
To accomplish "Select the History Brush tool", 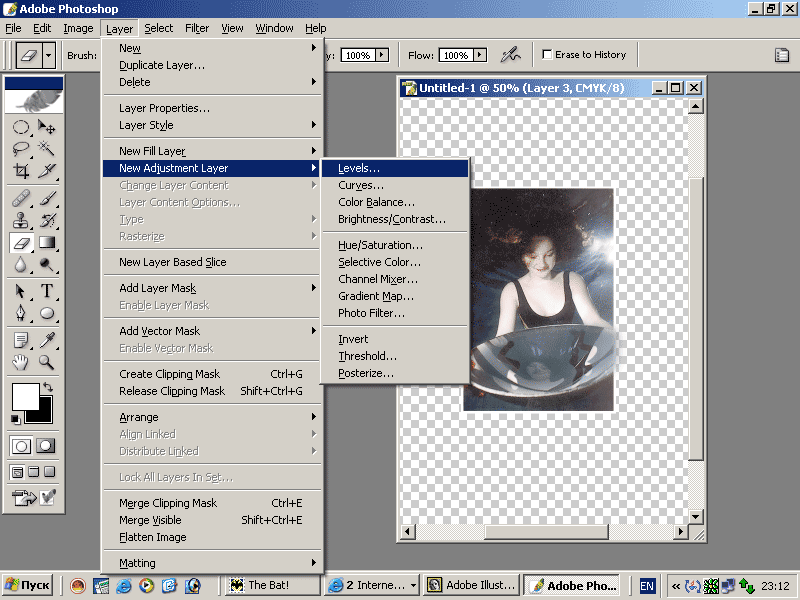I will pos(47,220).
